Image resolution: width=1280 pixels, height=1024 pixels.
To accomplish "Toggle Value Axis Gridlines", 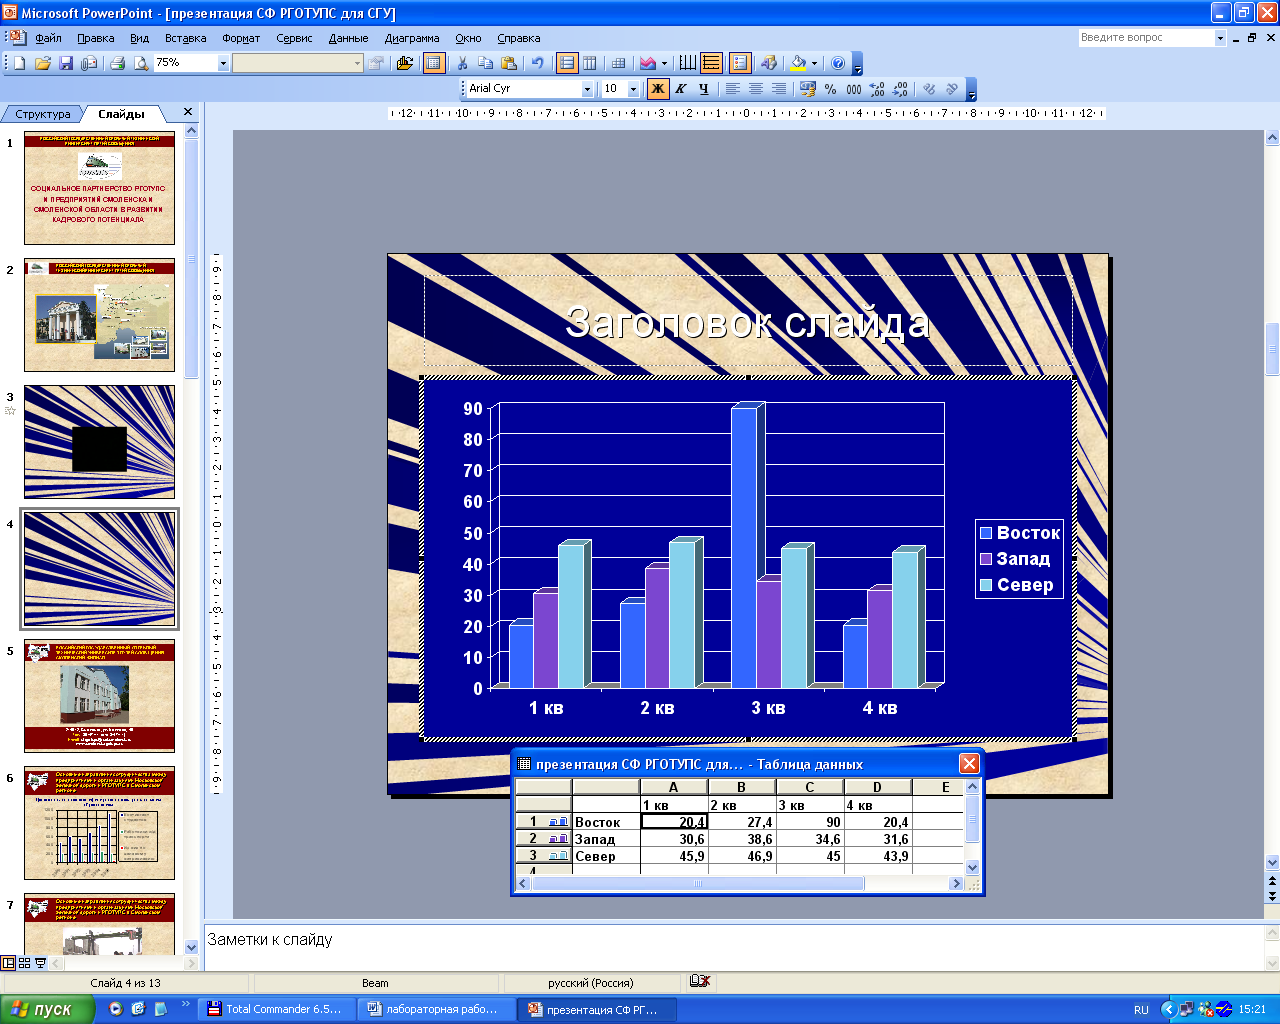I will coord(711,63).
